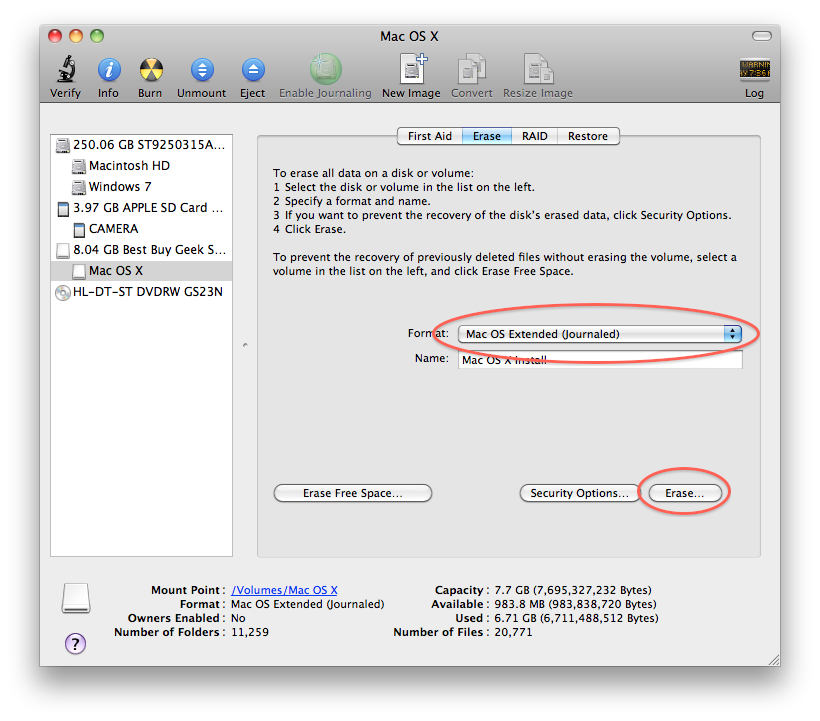820x721 pixels.
Task: Select the Macintosh HD volume
Action: point(141,166)
